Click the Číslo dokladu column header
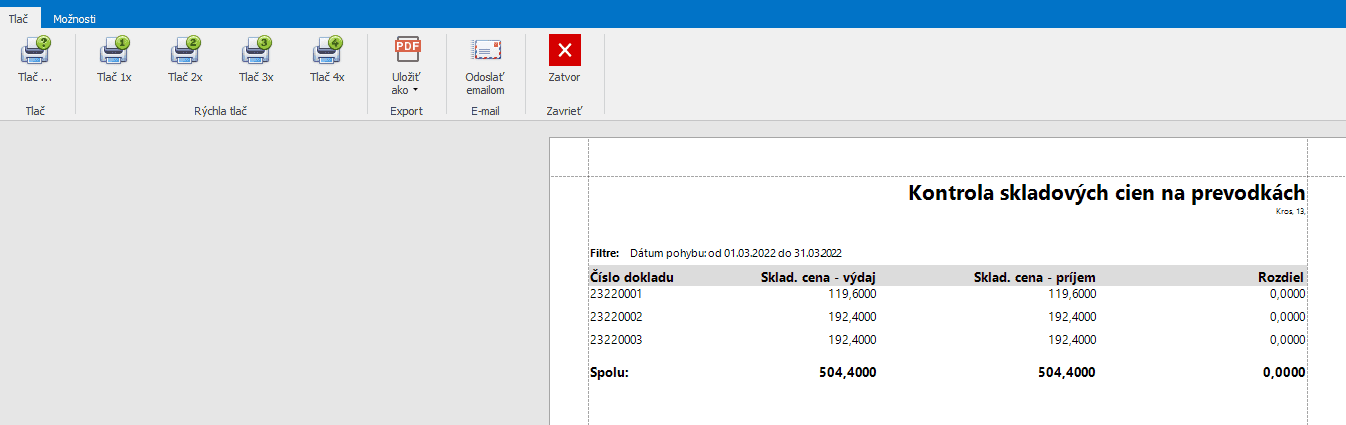Image resolution: width=1346 pixels, height=425 pixels. (632, 277)
